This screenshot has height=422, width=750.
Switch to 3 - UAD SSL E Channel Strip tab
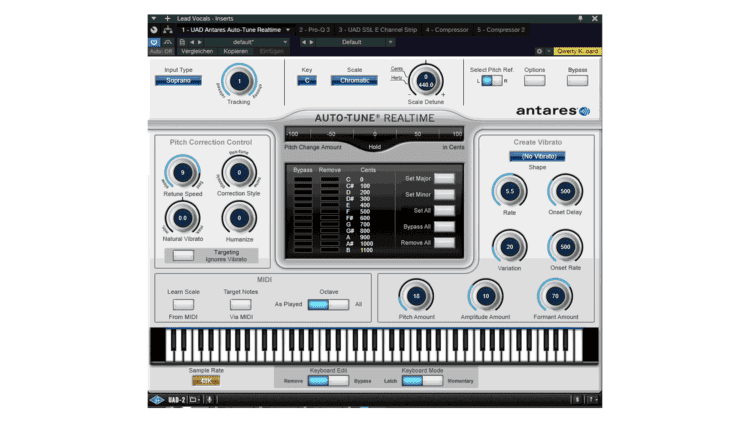(x=378, y=30)
